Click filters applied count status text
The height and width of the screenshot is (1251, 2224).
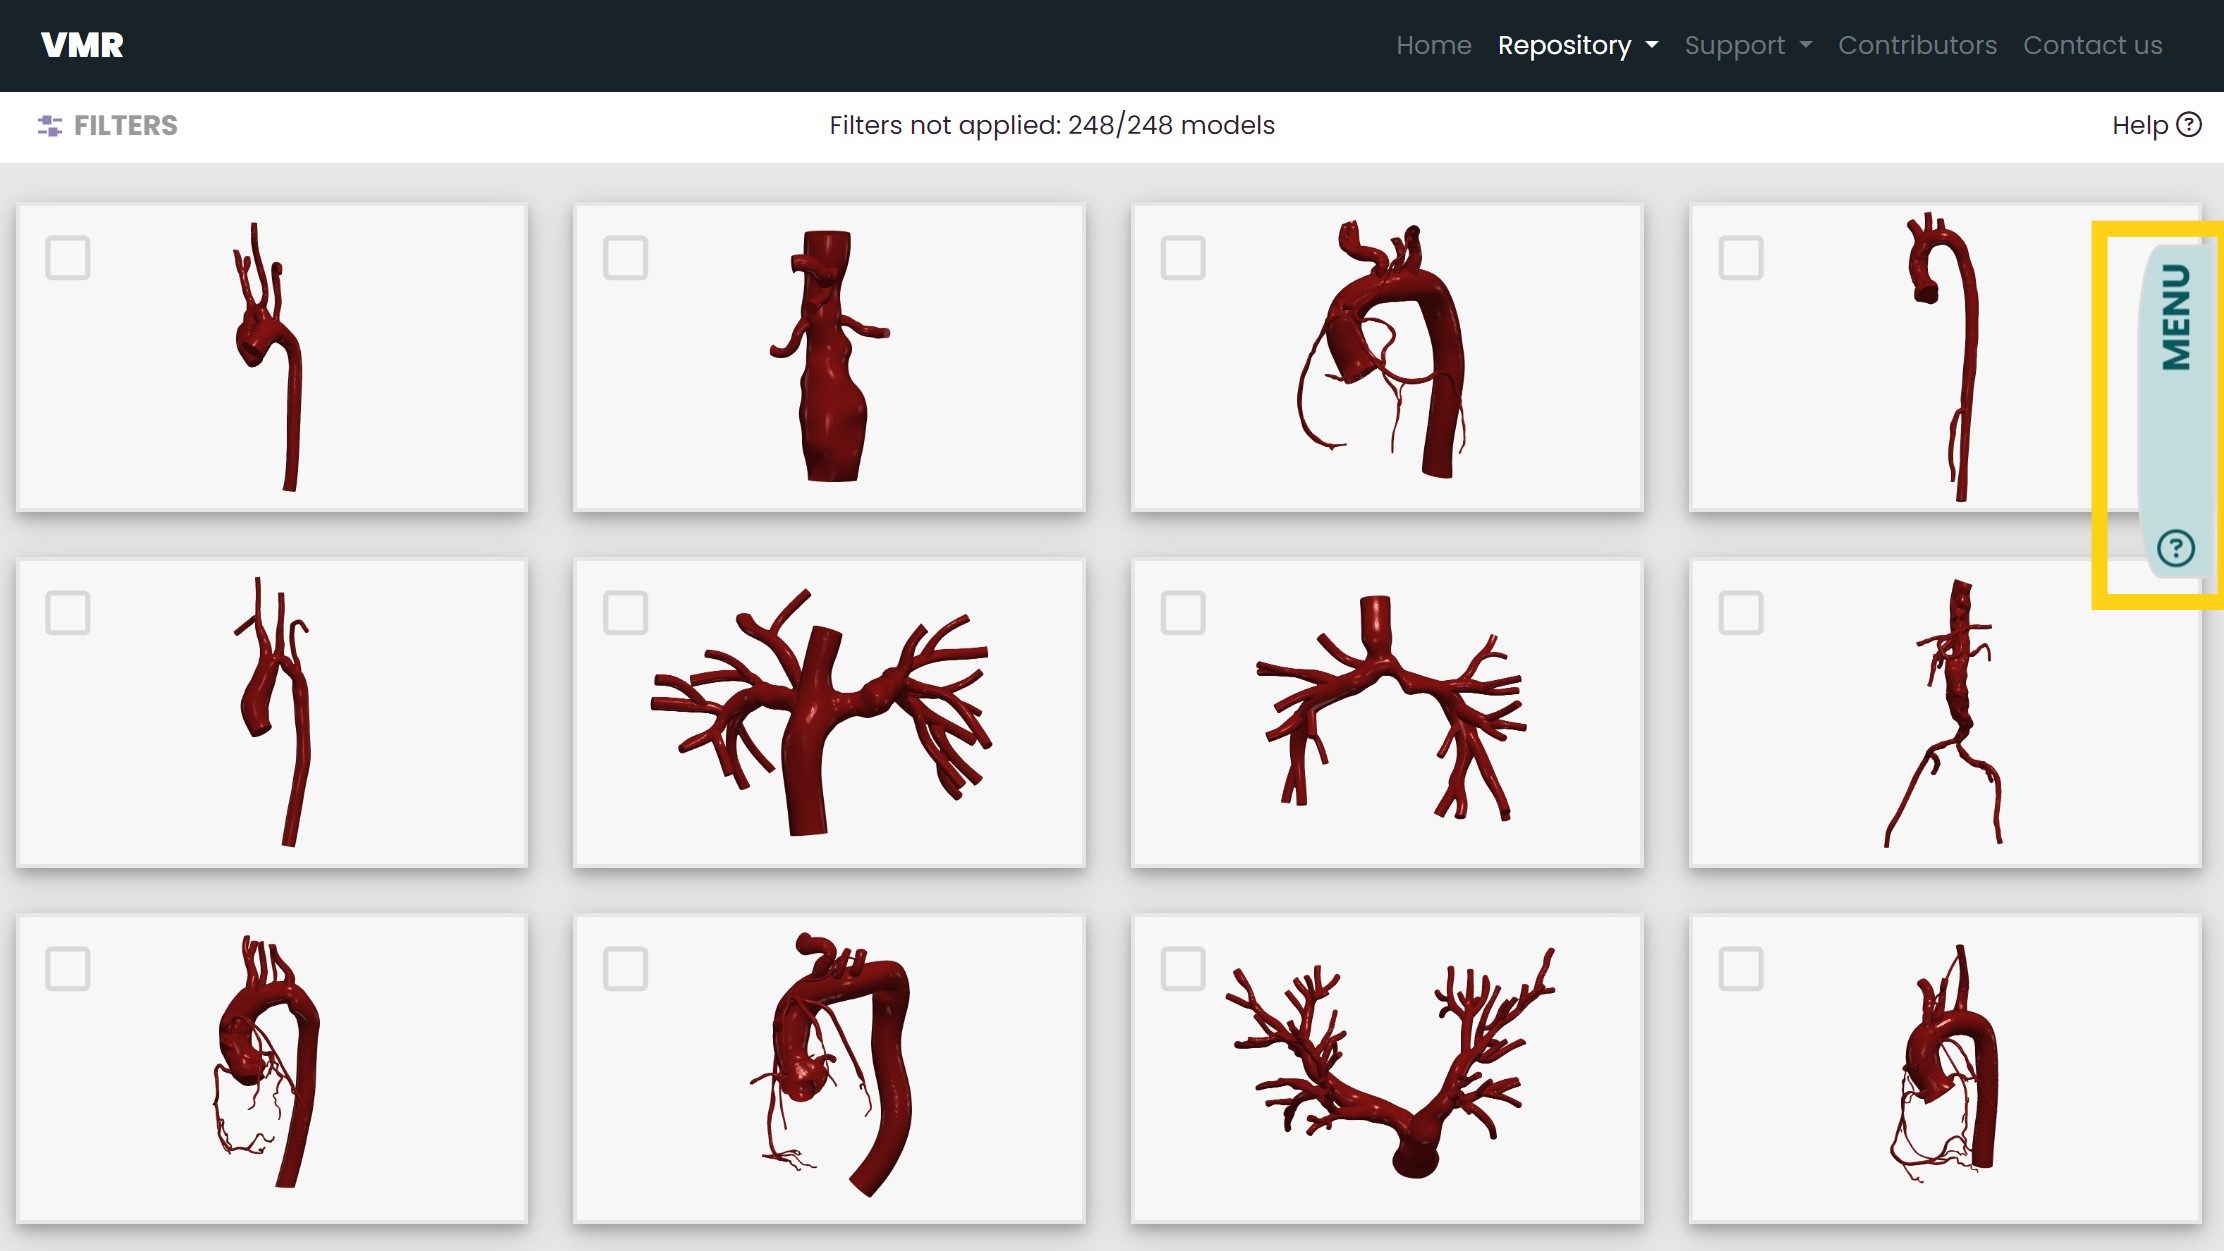(1052, 125)
